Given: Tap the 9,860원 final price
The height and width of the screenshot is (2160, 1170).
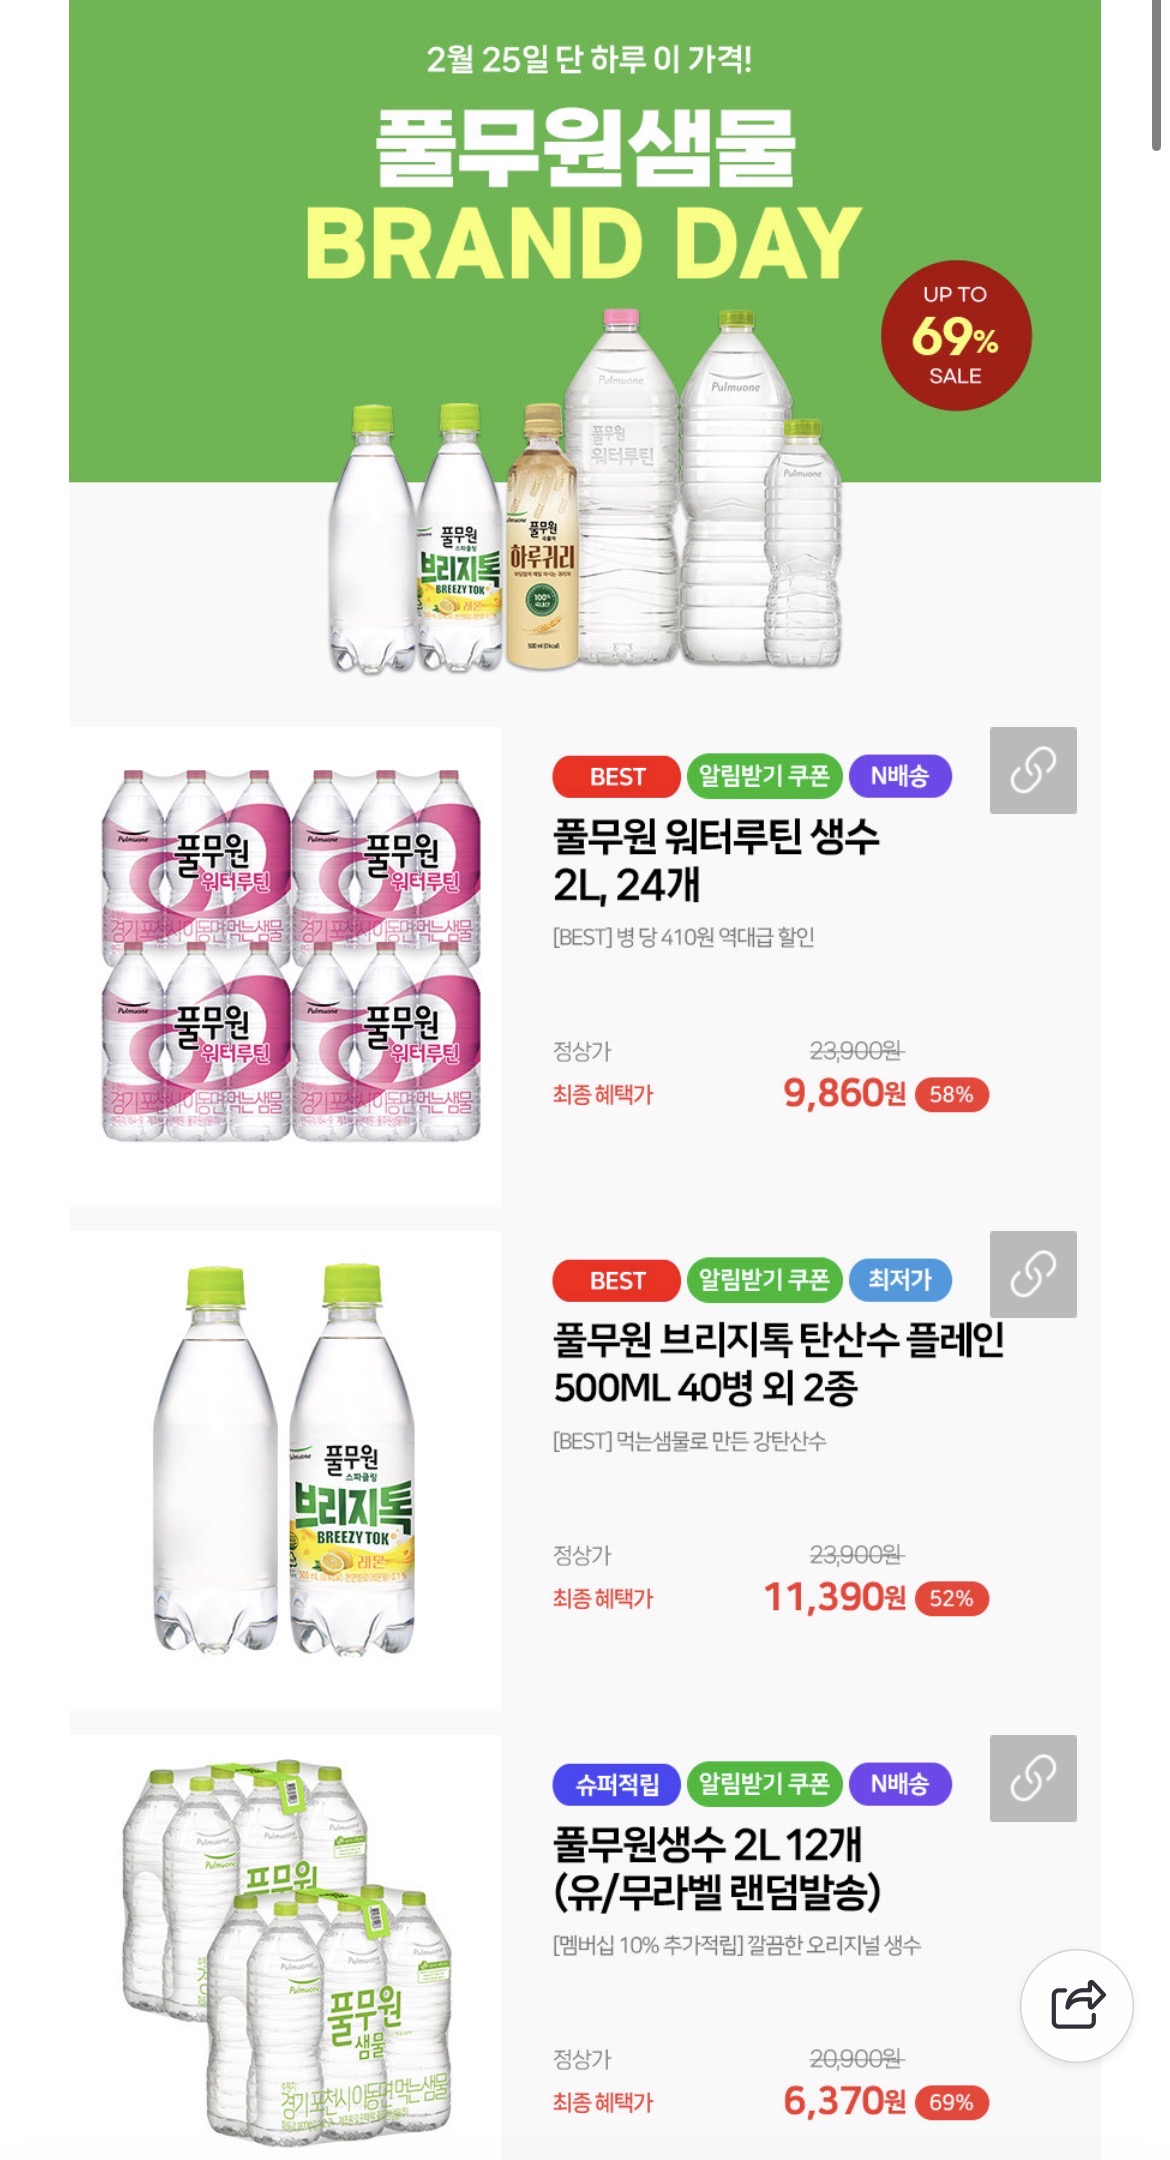Looking at the screenshot, I should (844, 1094).
